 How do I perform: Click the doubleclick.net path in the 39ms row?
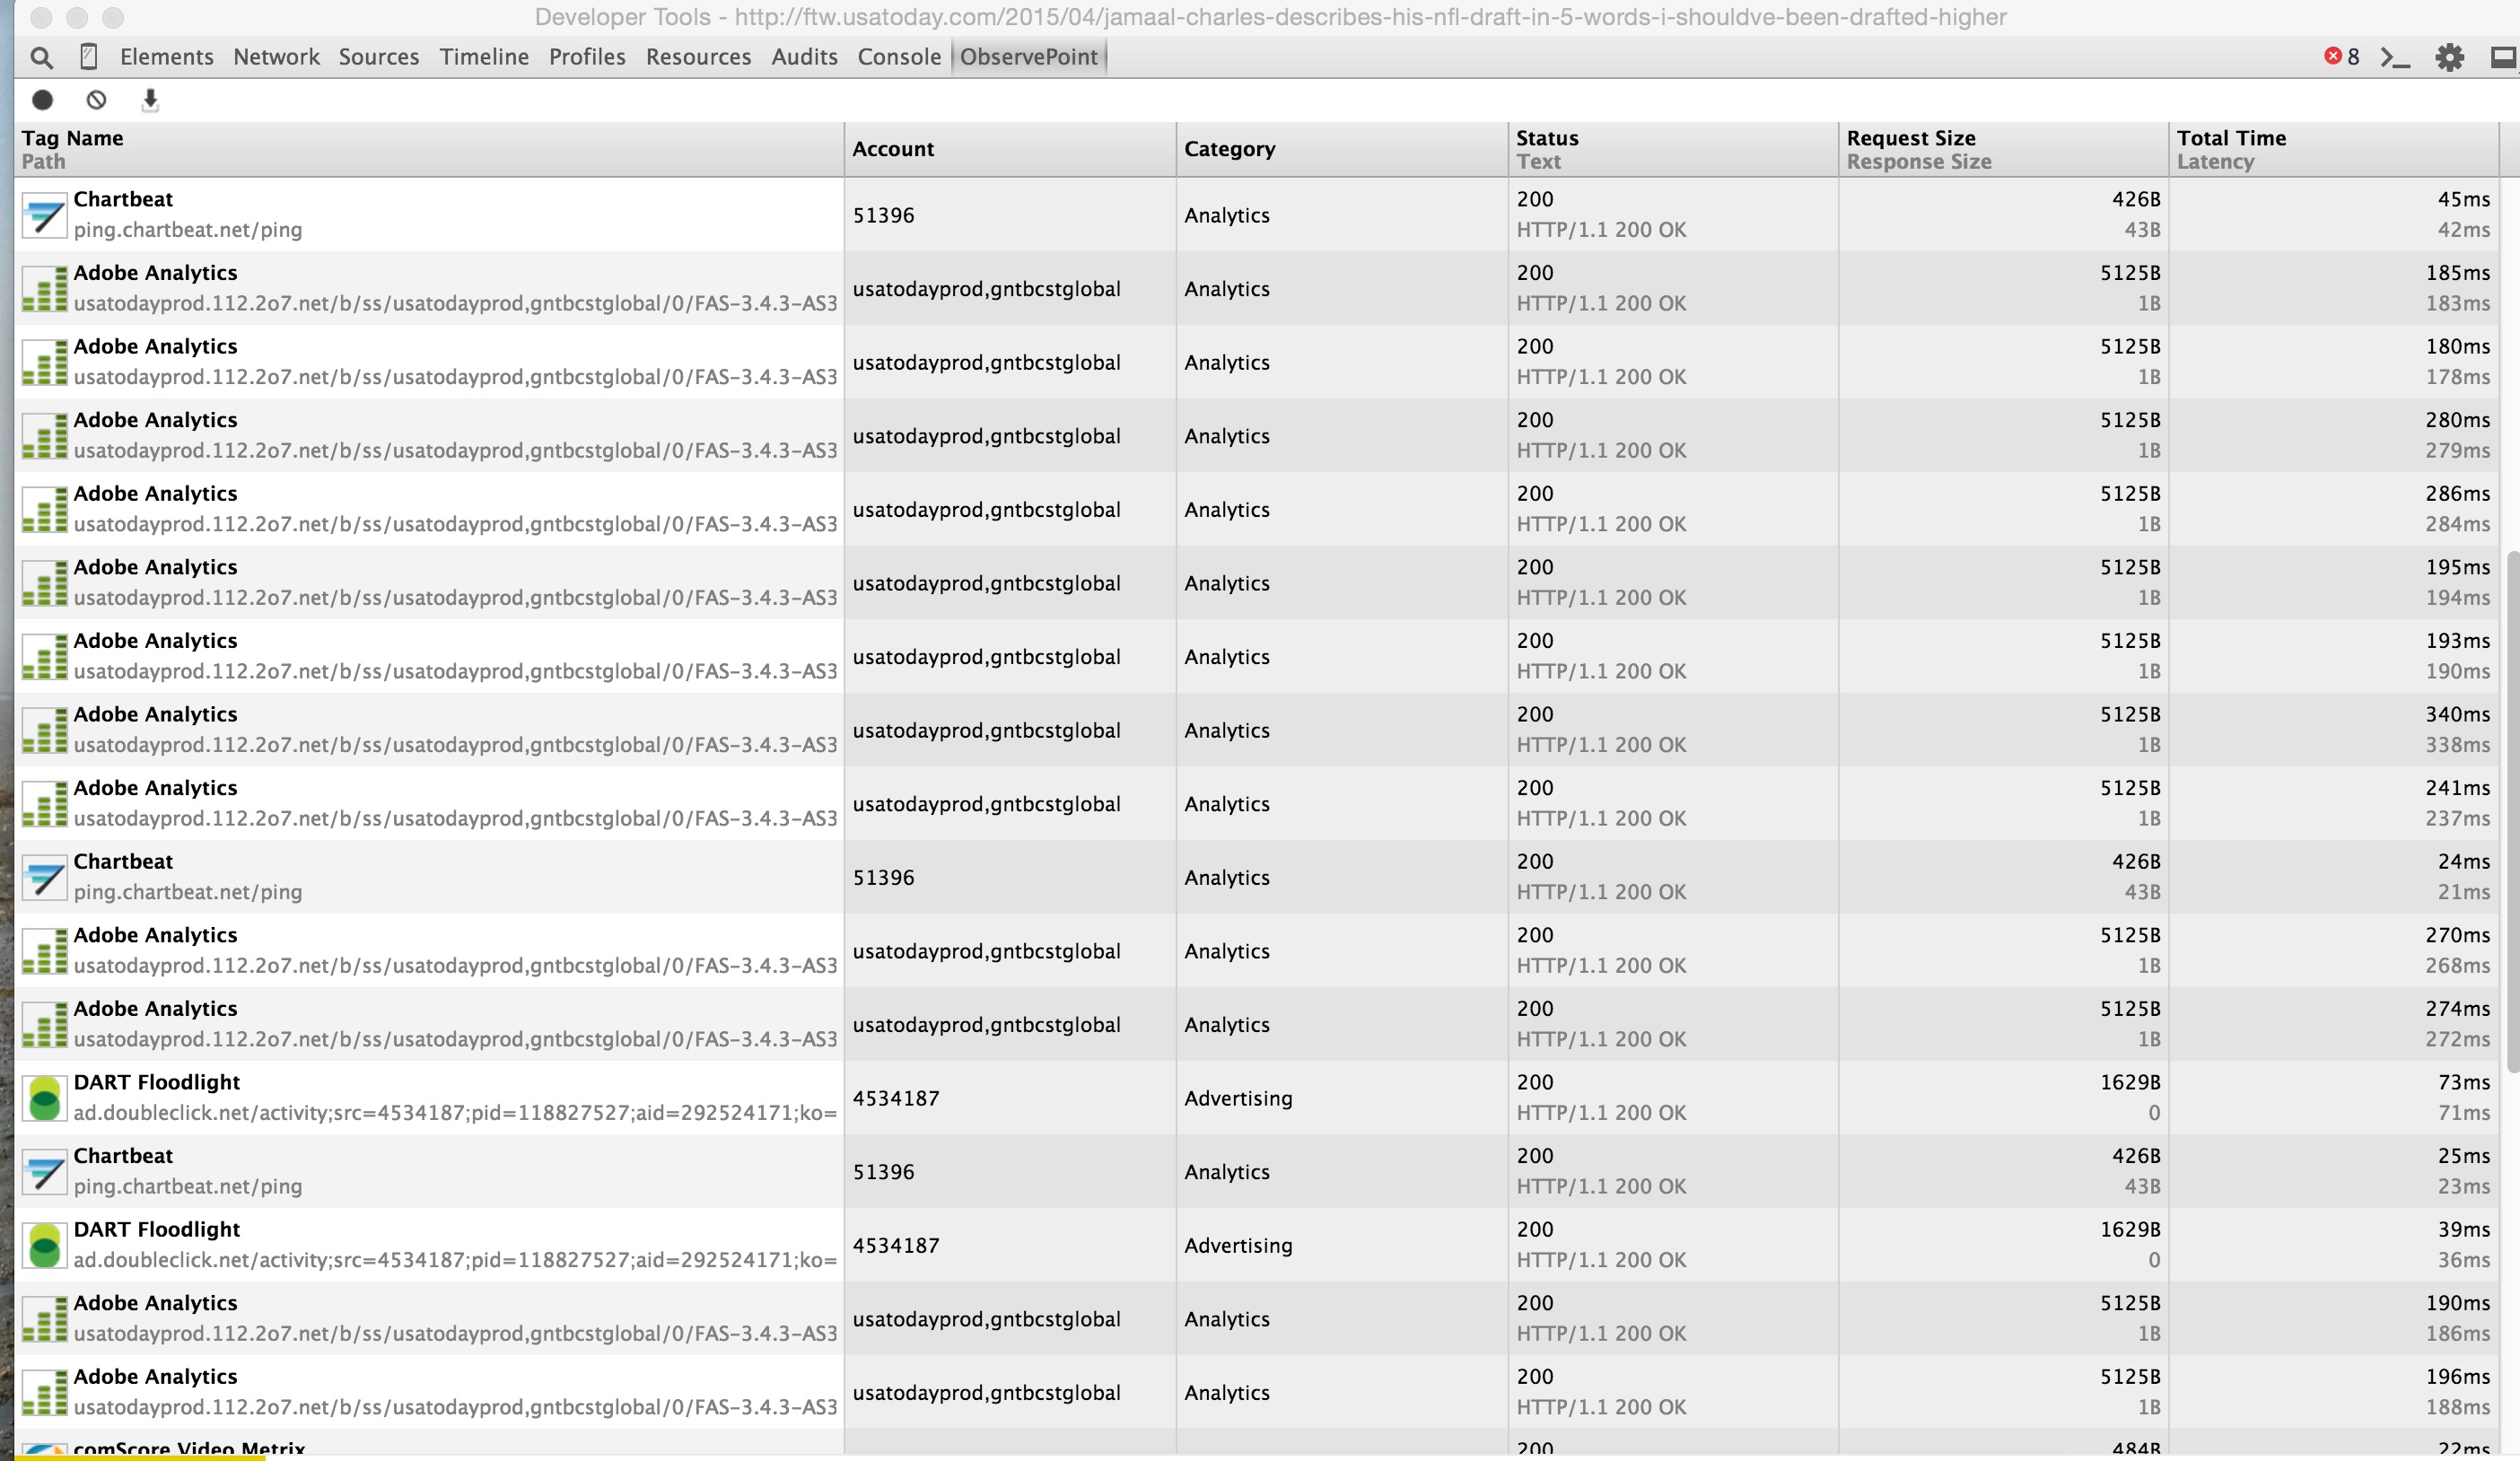coord(455,1260)
